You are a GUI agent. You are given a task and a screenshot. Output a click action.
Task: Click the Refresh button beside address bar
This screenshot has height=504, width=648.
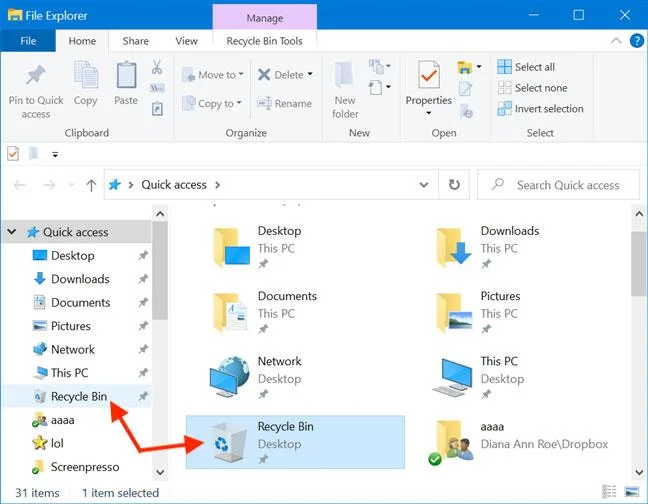pos(454,184)
